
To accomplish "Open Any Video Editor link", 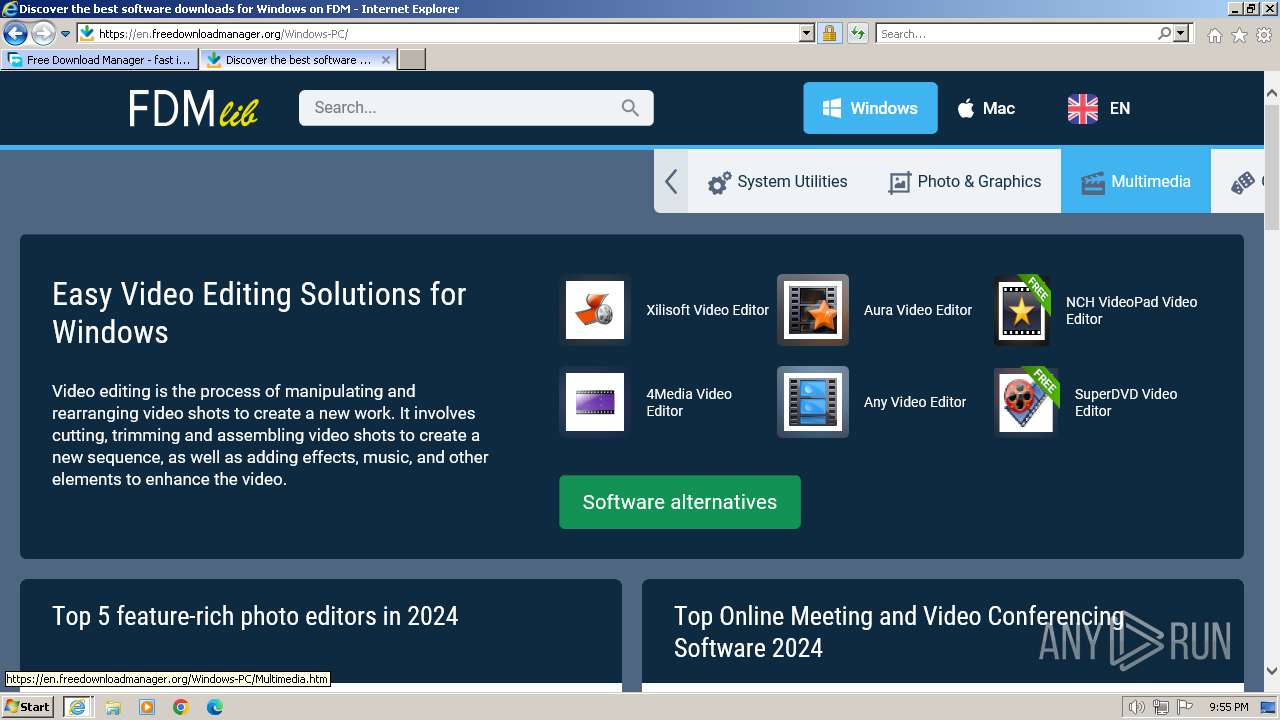I will tap(915, 402).
